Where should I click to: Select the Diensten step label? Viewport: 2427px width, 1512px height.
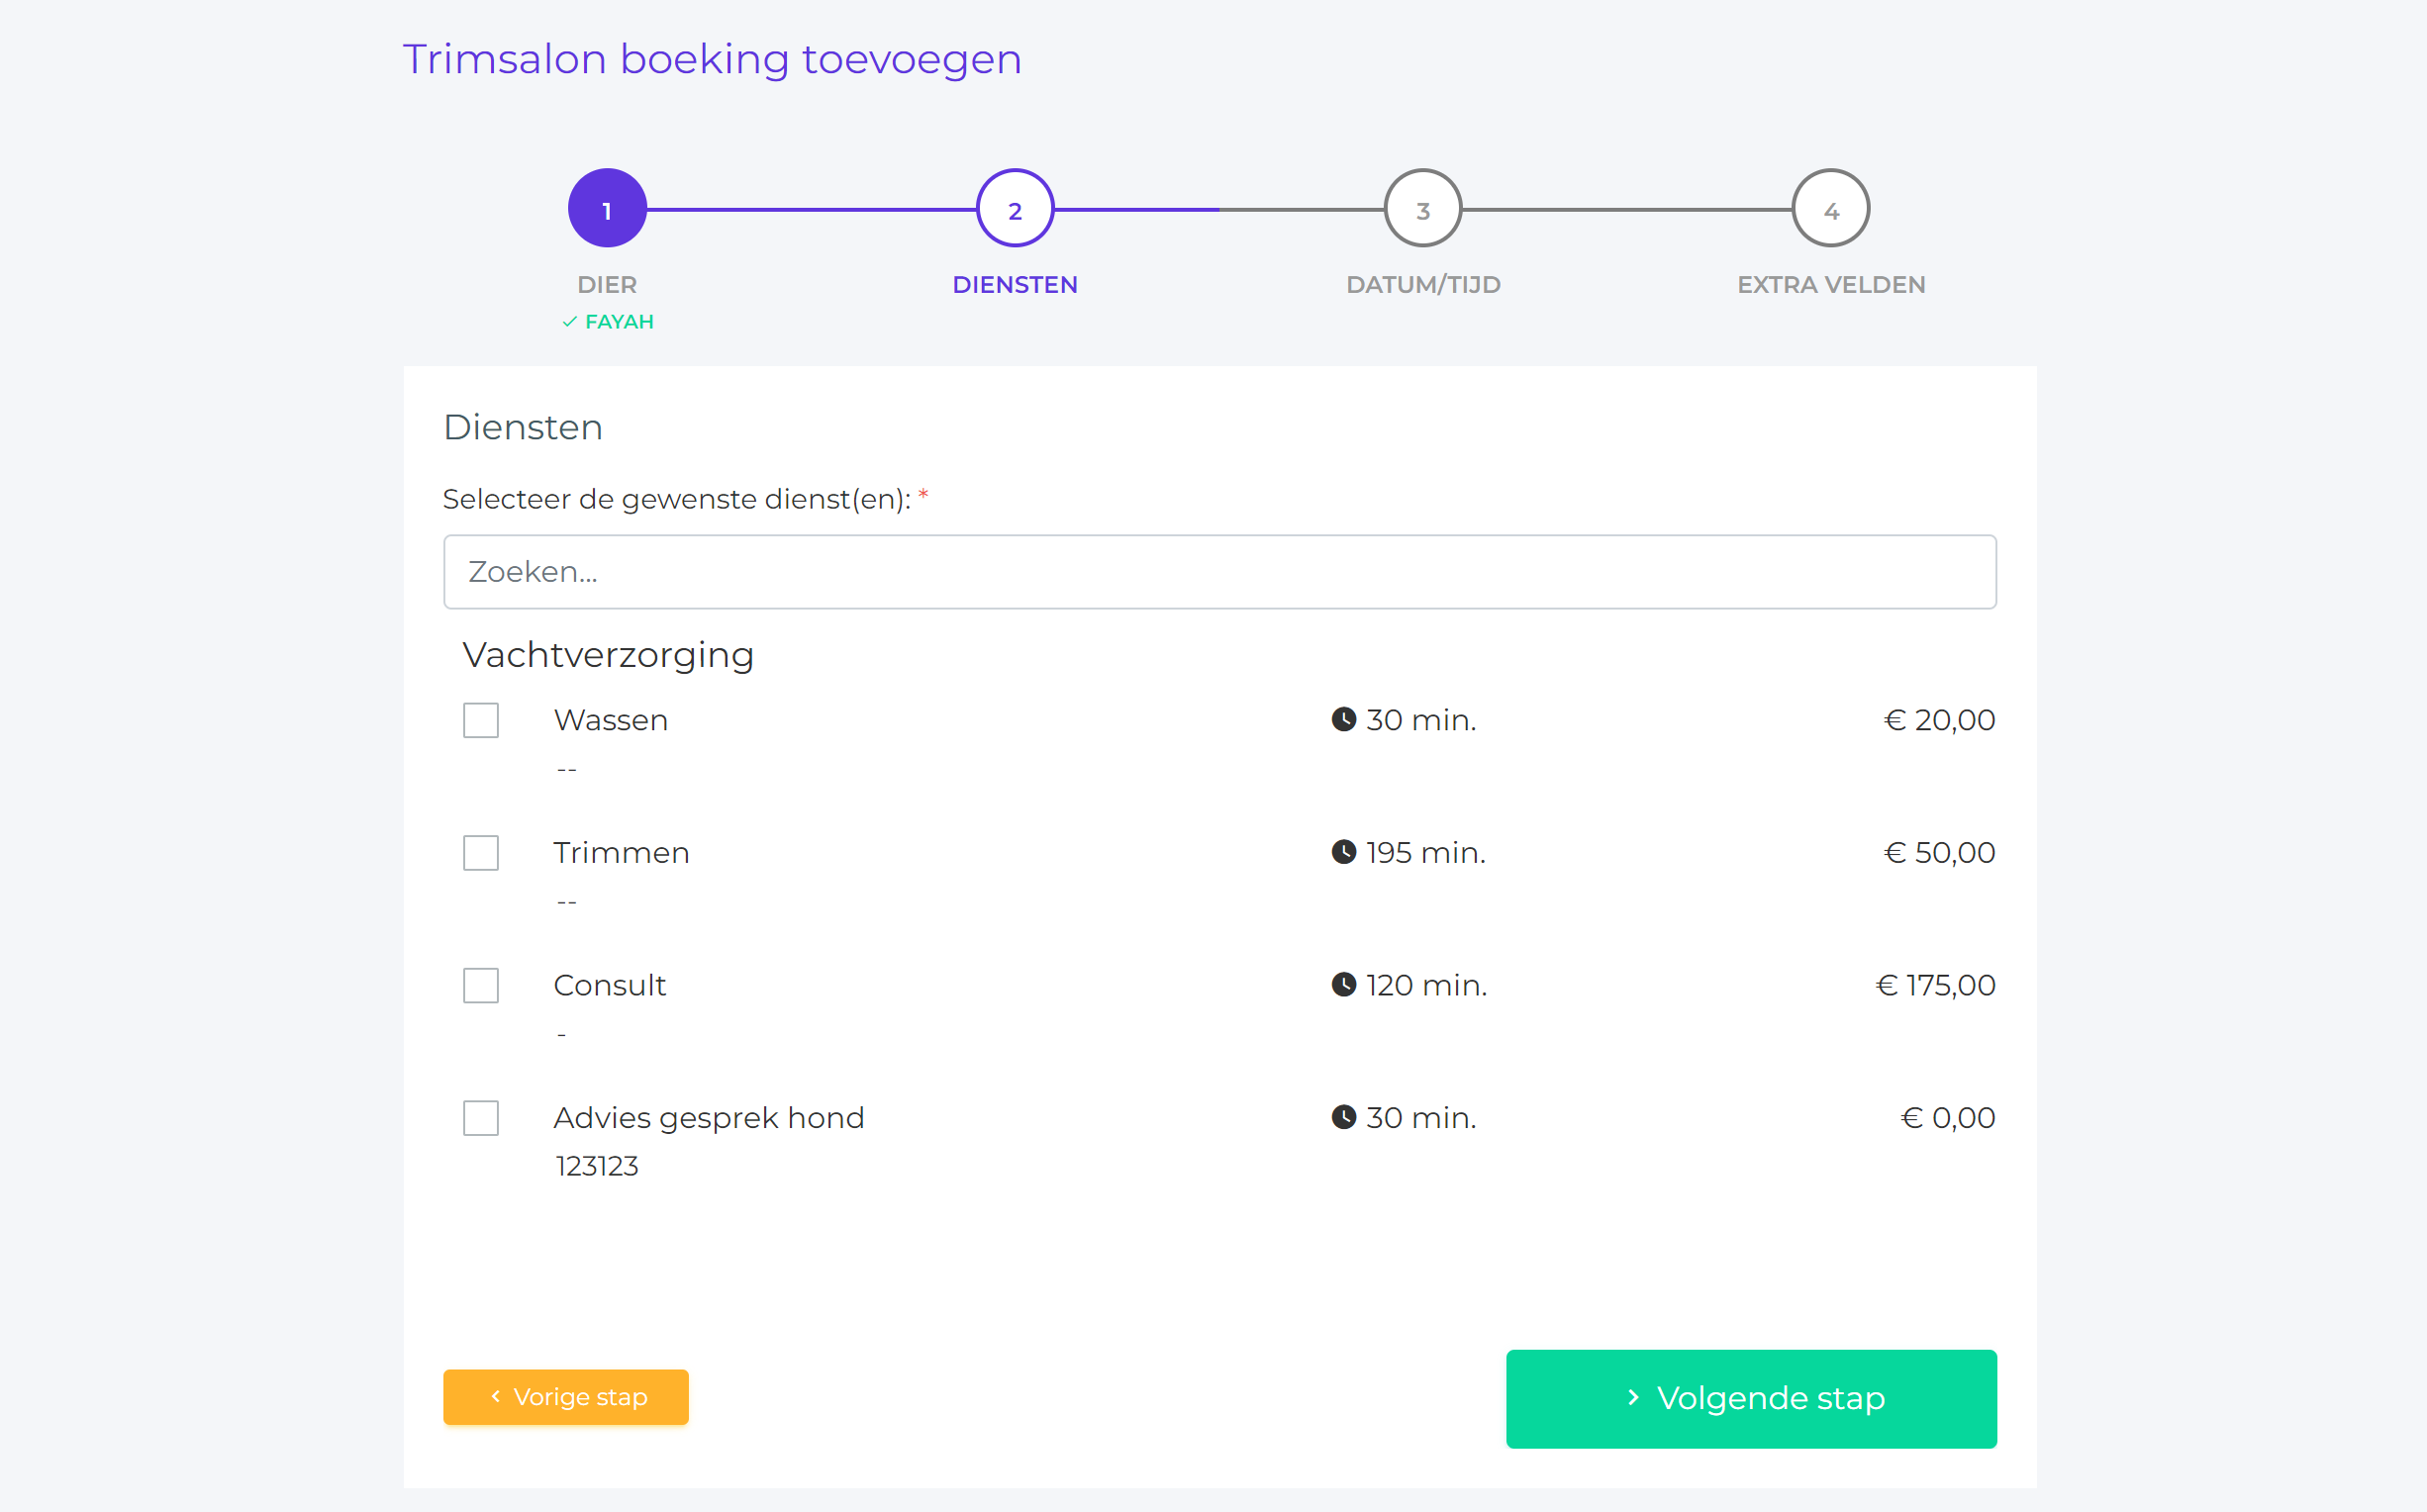1015,285
